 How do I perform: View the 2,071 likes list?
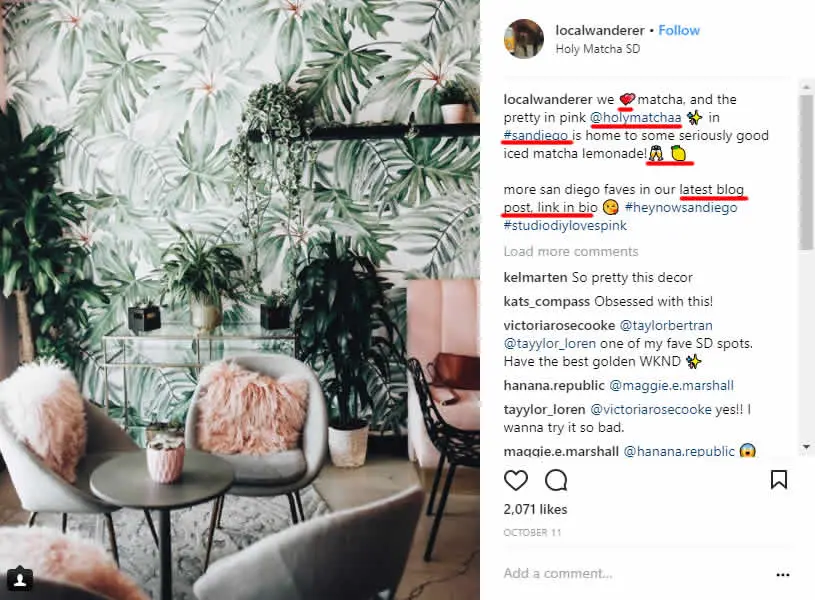pos(535,510)
